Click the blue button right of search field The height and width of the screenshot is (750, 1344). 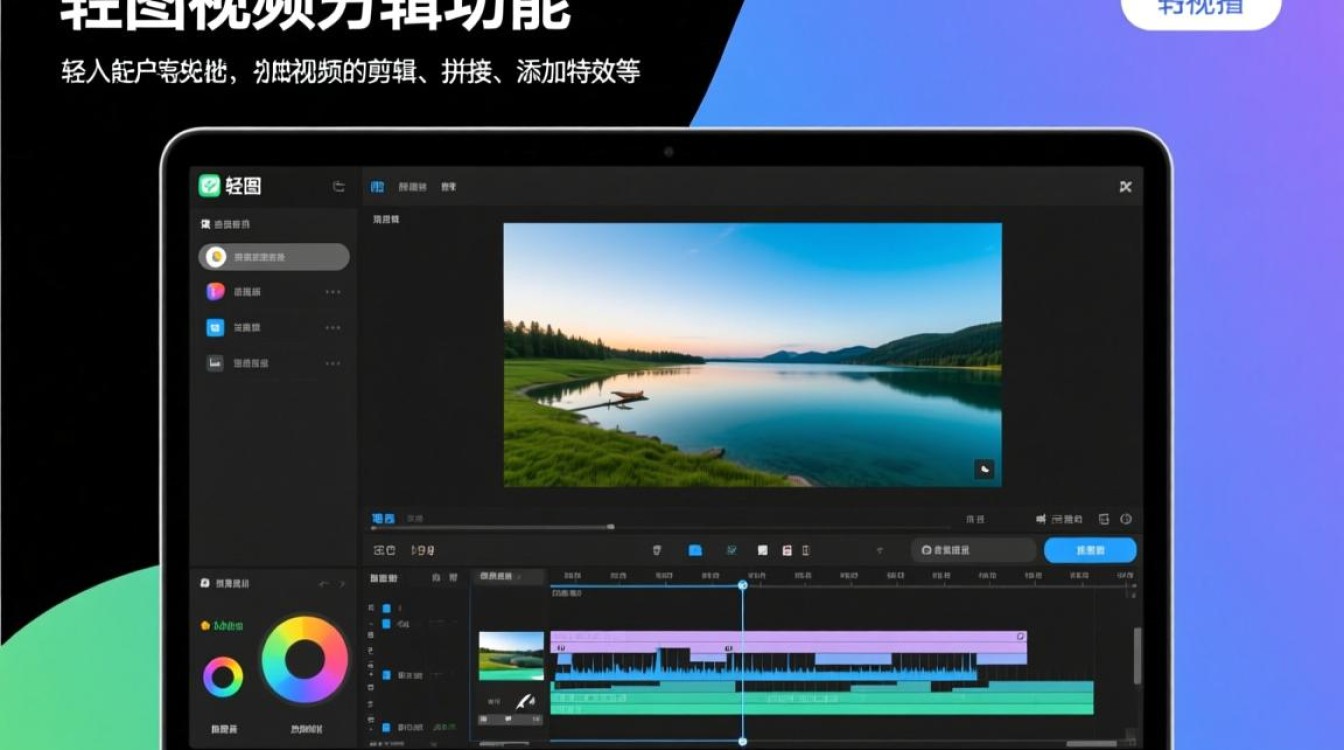point(1090,550)
